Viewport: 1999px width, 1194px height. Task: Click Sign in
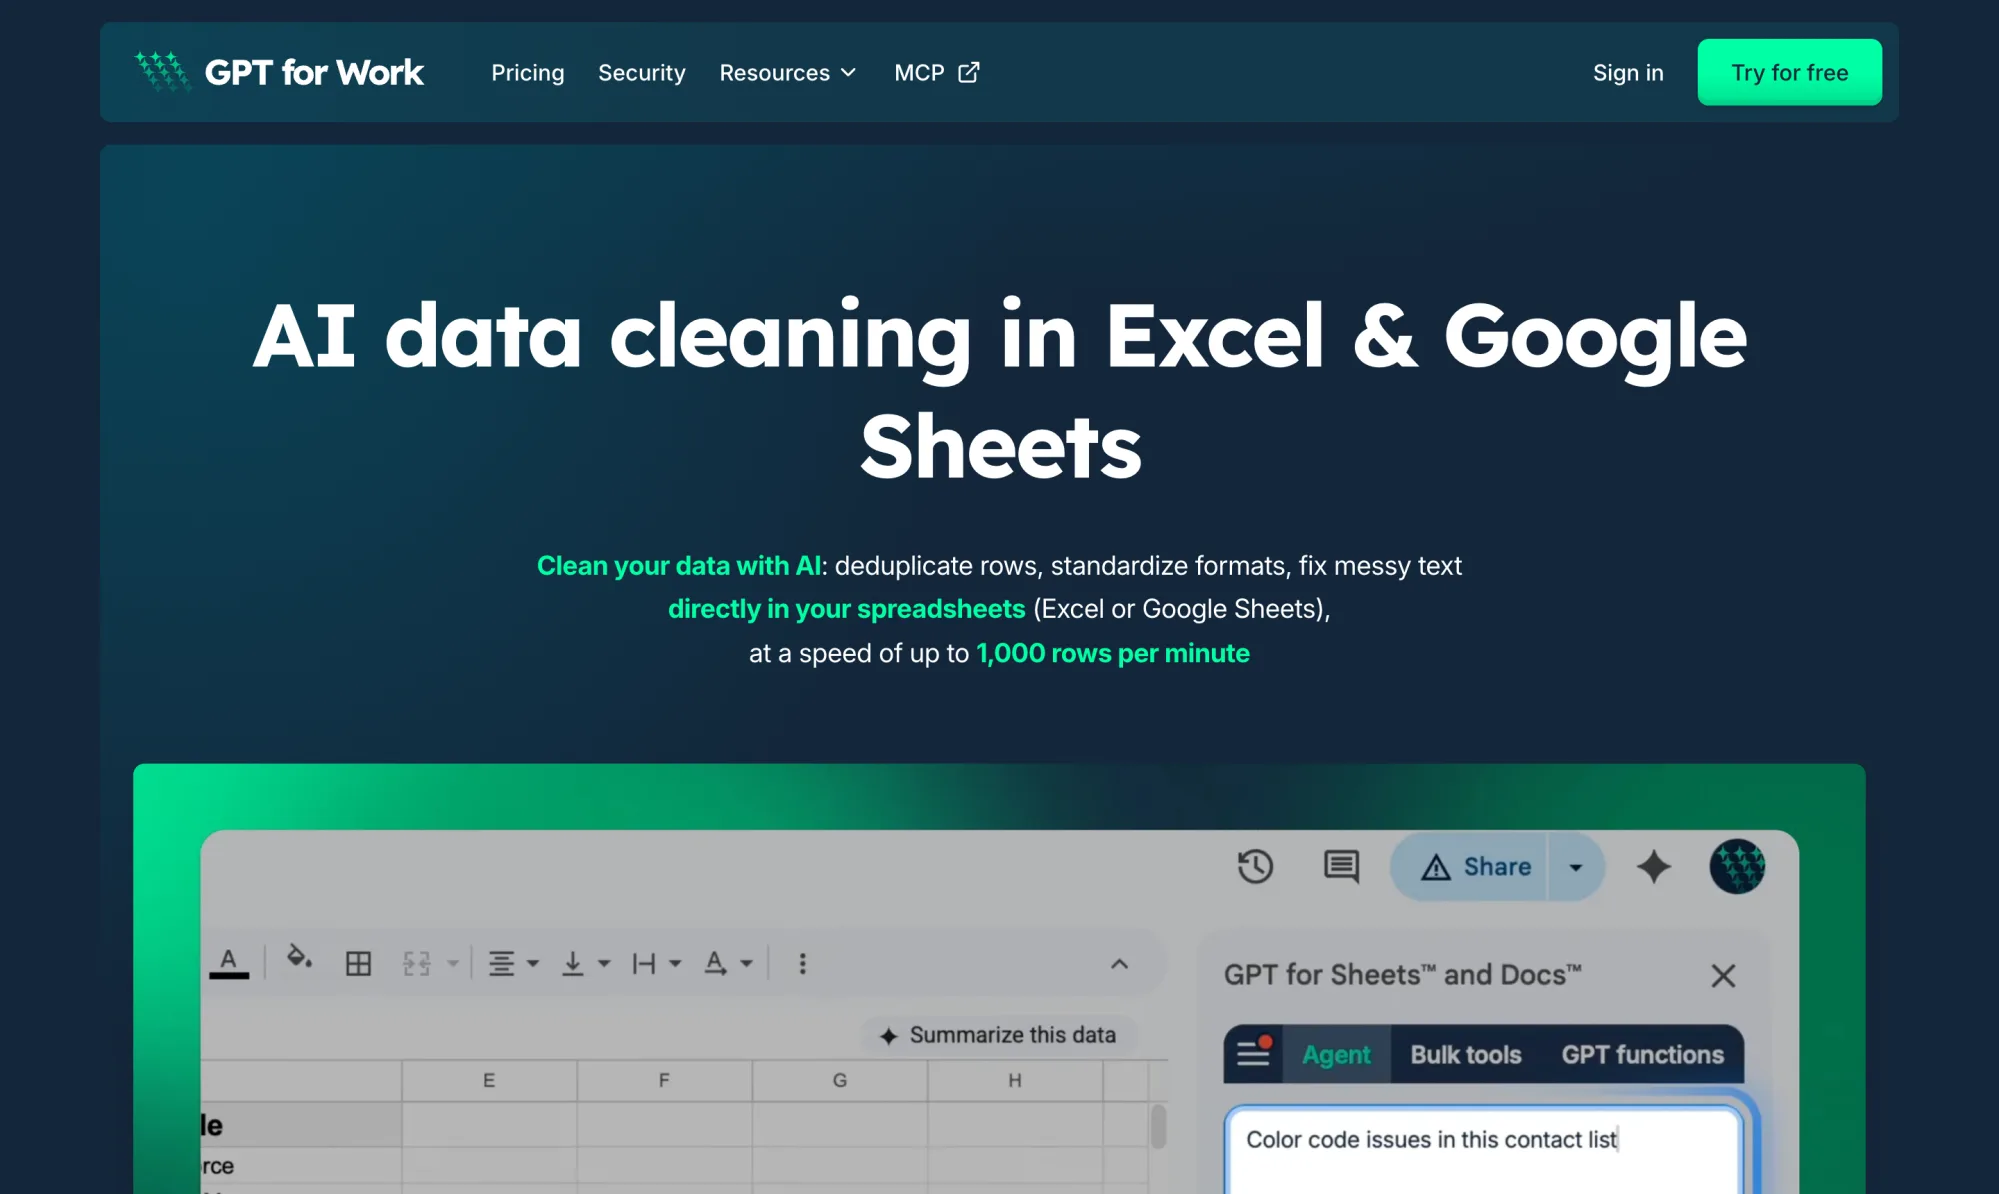click(1627, 73)
